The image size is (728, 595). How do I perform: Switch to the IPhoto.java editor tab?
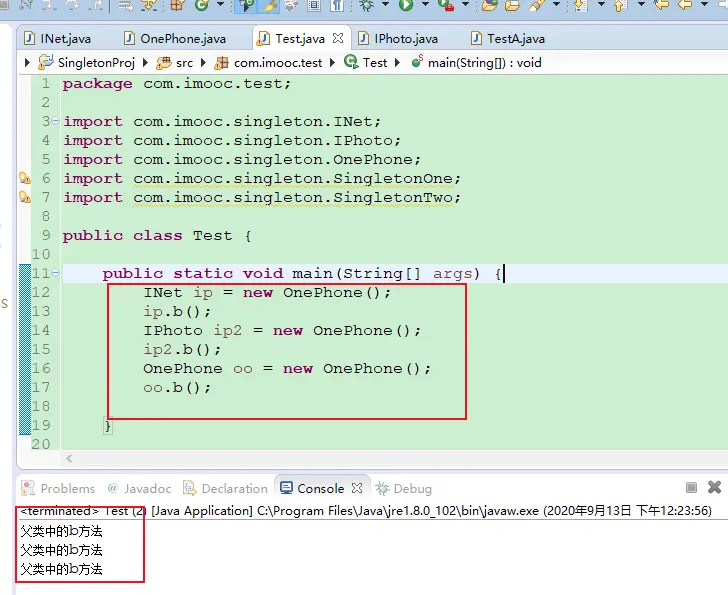(x=405, y=39)
